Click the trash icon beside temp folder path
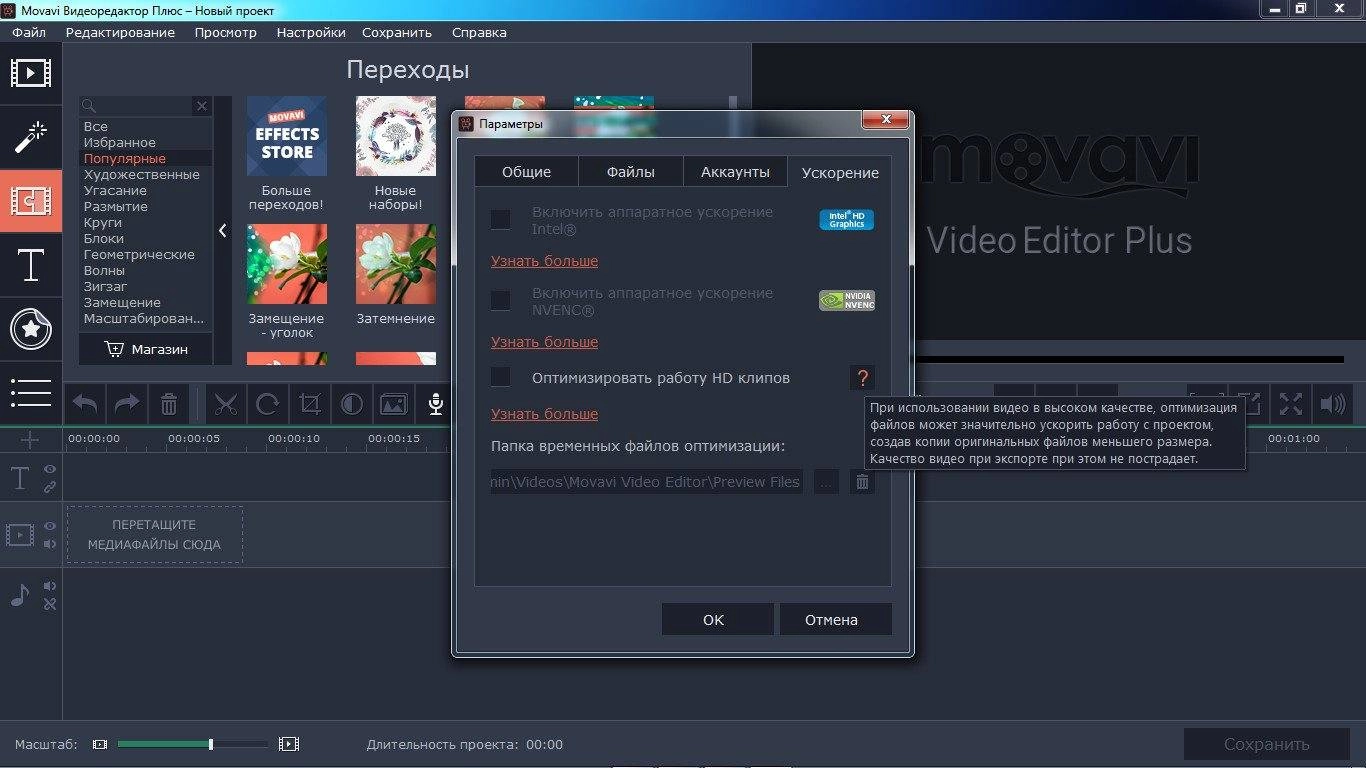This screenshot has width=1366, height=768. click(862, 482)
